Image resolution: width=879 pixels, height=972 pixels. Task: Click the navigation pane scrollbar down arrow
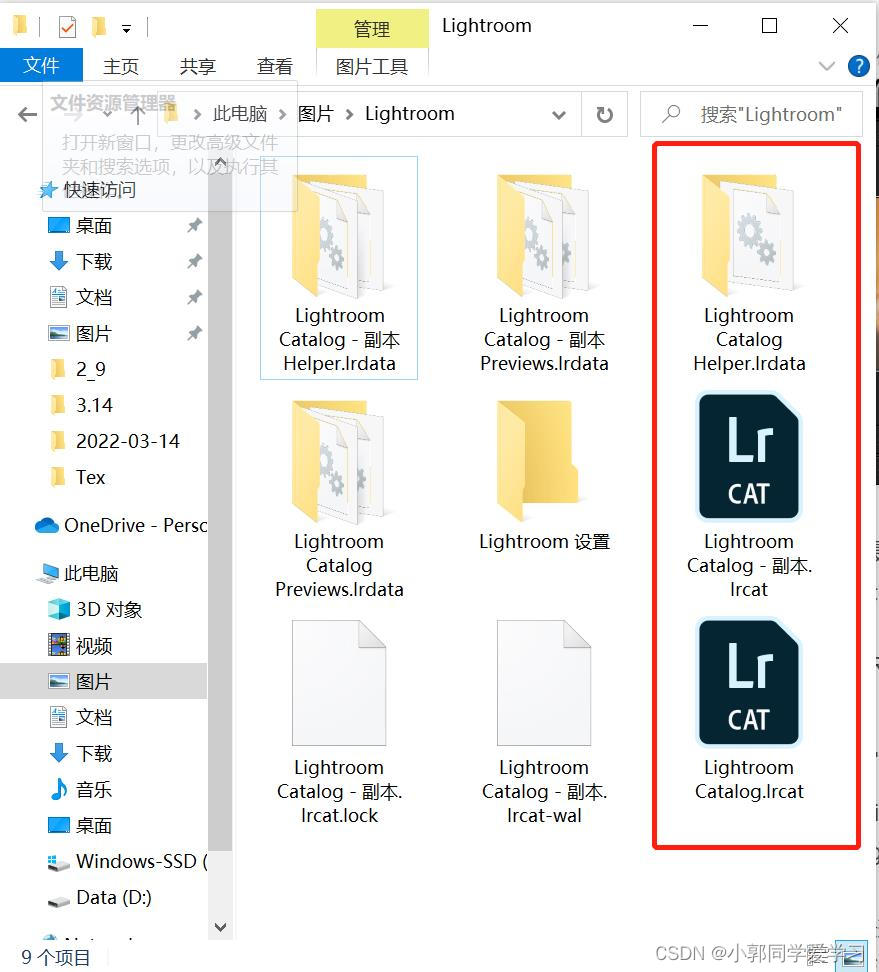tap(220, 927)
